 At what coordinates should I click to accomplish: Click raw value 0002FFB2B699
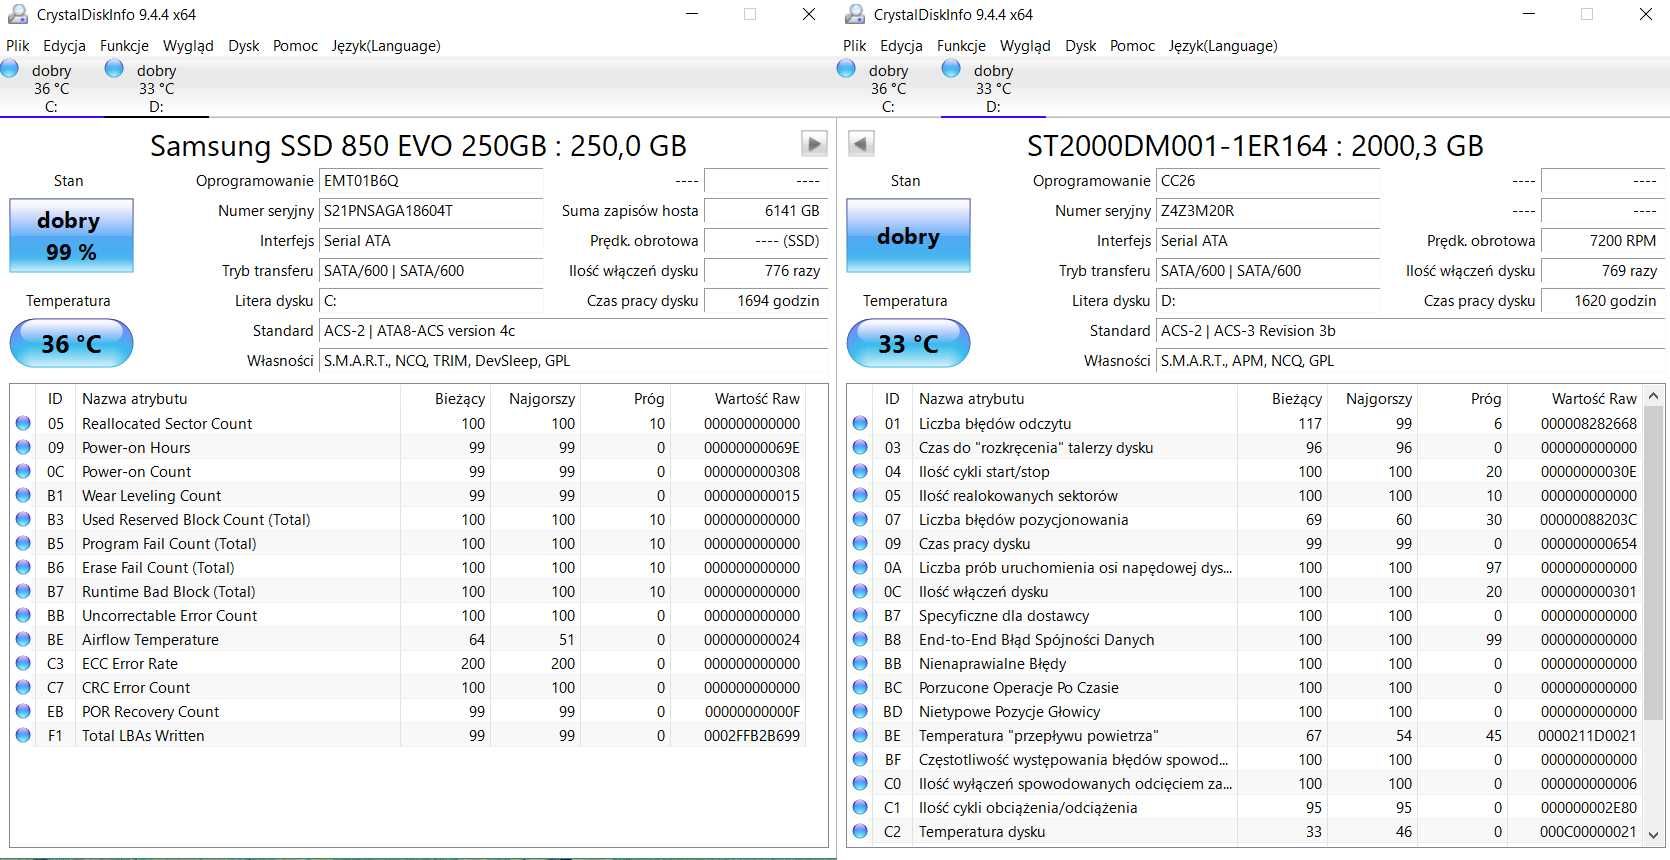(752, 735)
